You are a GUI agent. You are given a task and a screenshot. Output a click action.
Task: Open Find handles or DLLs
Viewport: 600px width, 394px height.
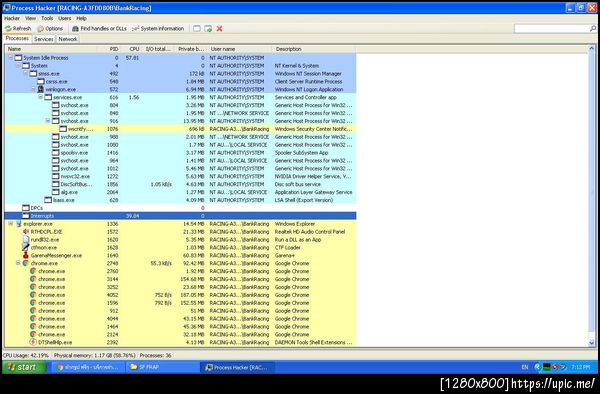pos(99,29)
